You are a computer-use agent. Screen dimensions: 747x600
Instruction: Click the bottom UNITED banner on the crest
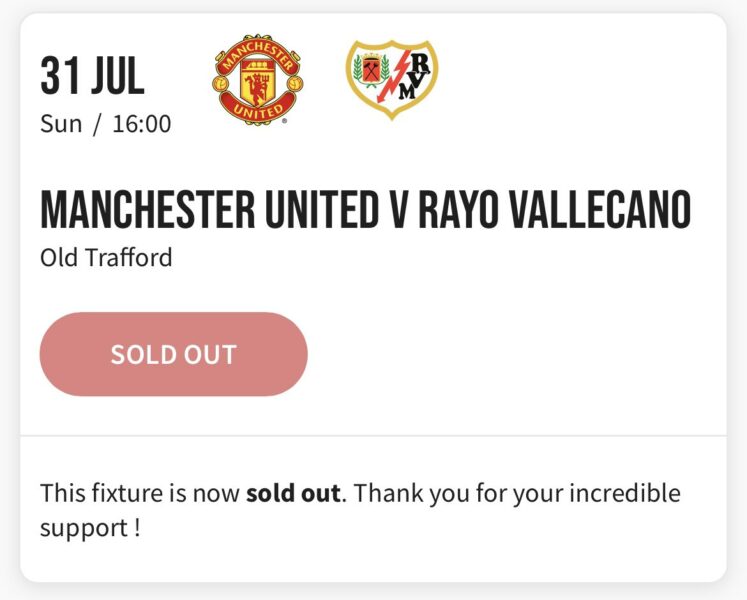pyautogui.click(x=258, y=109)
